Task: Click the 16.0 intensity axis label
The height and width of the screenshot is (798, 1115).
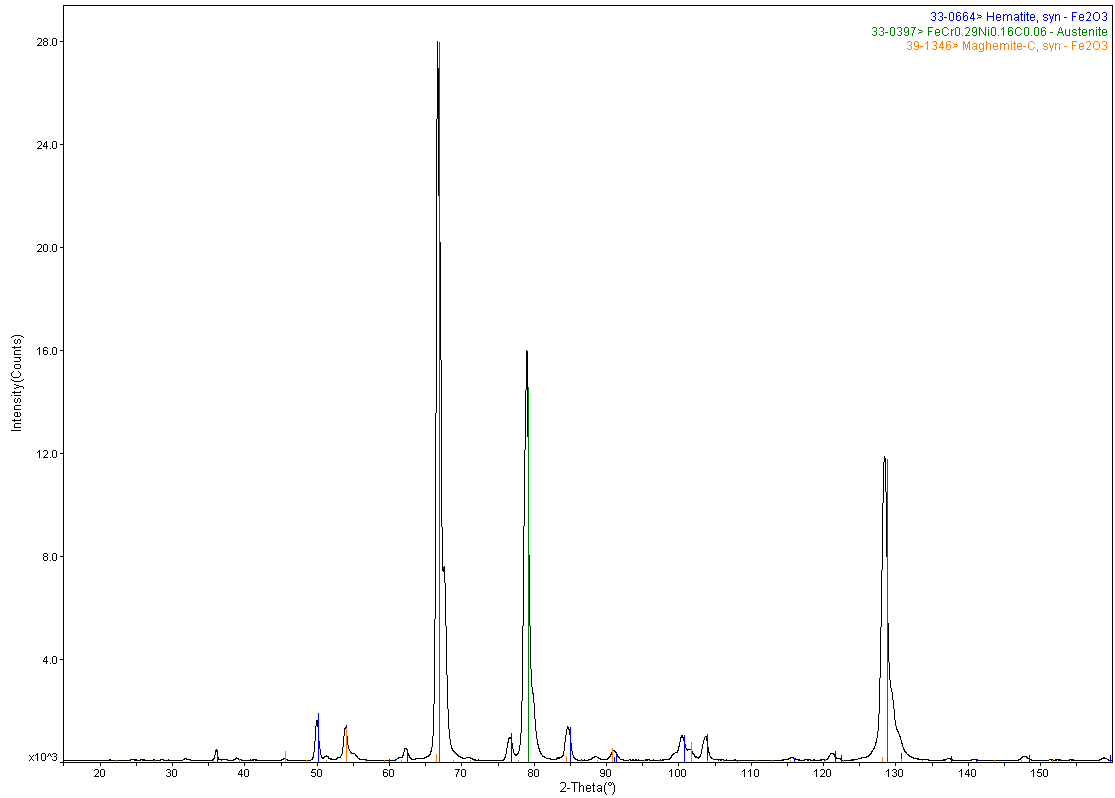Action: [x=48, y=351]
